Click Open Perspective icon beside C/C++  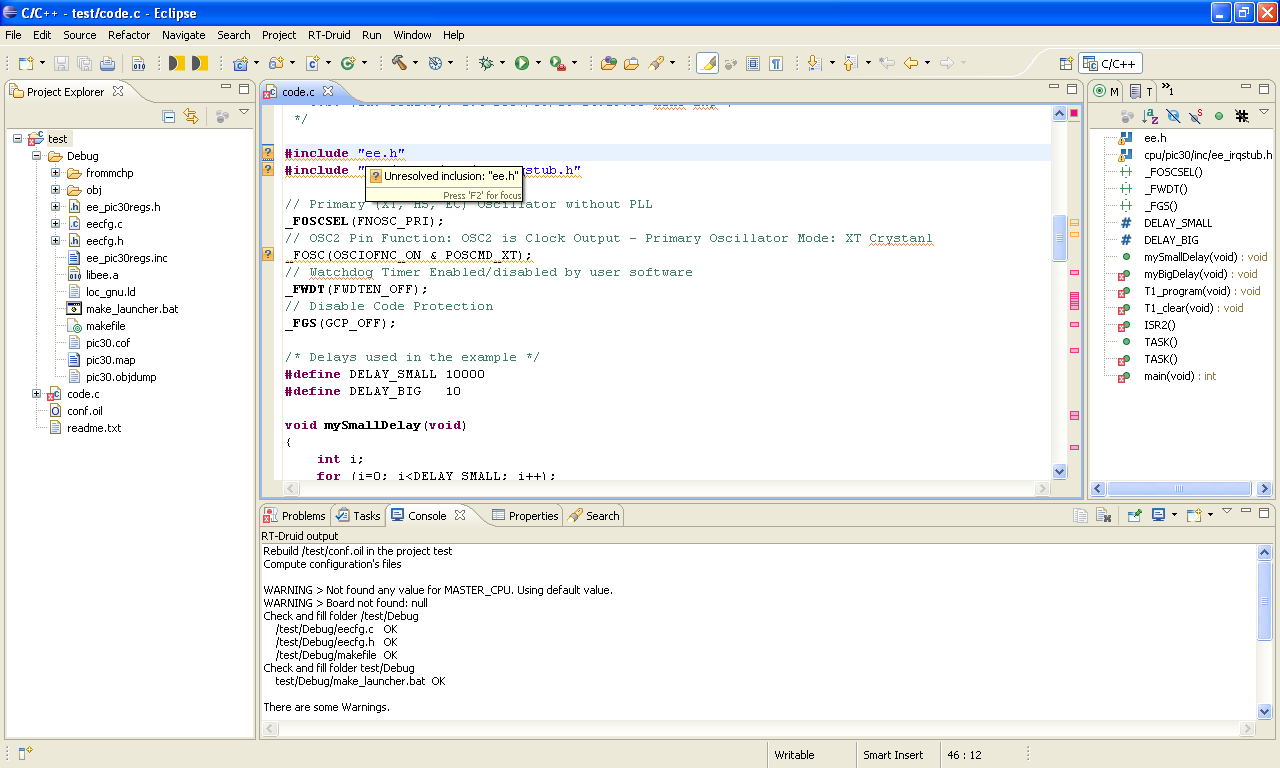[1067, 63]
